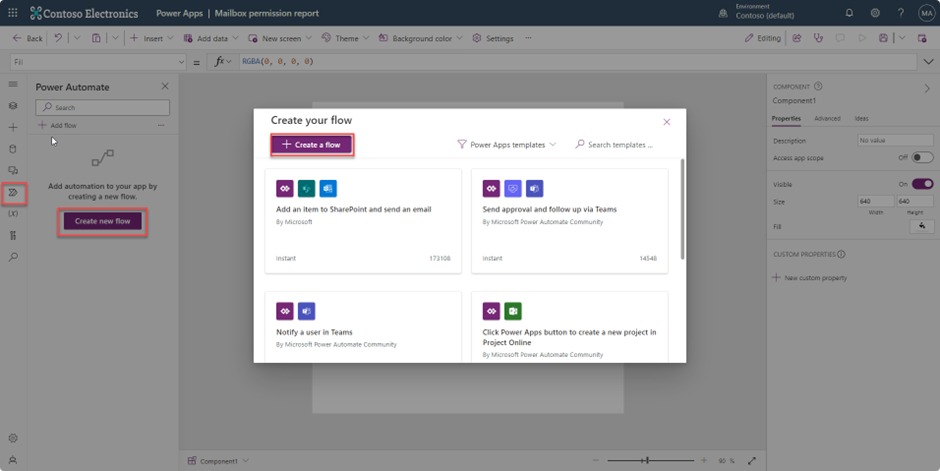Save the app with disk icon
940x471 pixels.
(883, 38)
